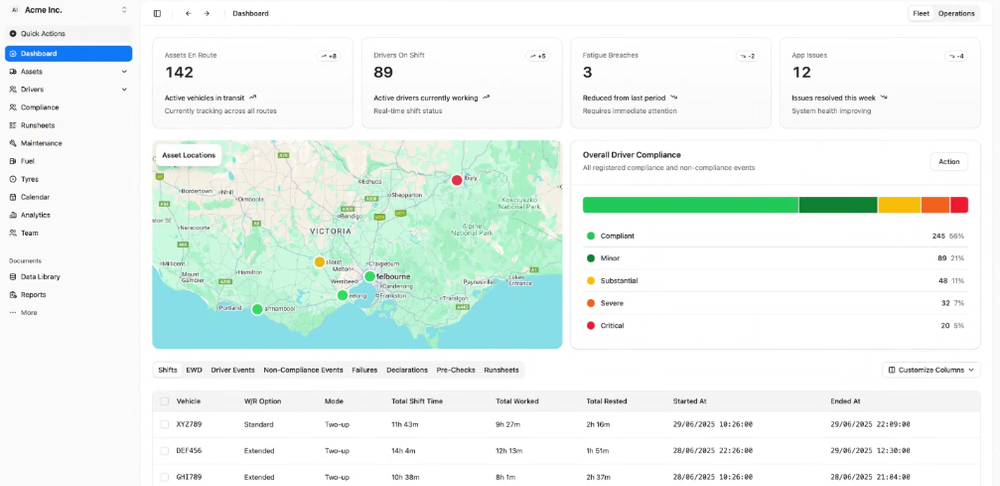Expand the Drivers submenu chevron
This screenshot has width=1000, height=486.
(x=124, y=89)
